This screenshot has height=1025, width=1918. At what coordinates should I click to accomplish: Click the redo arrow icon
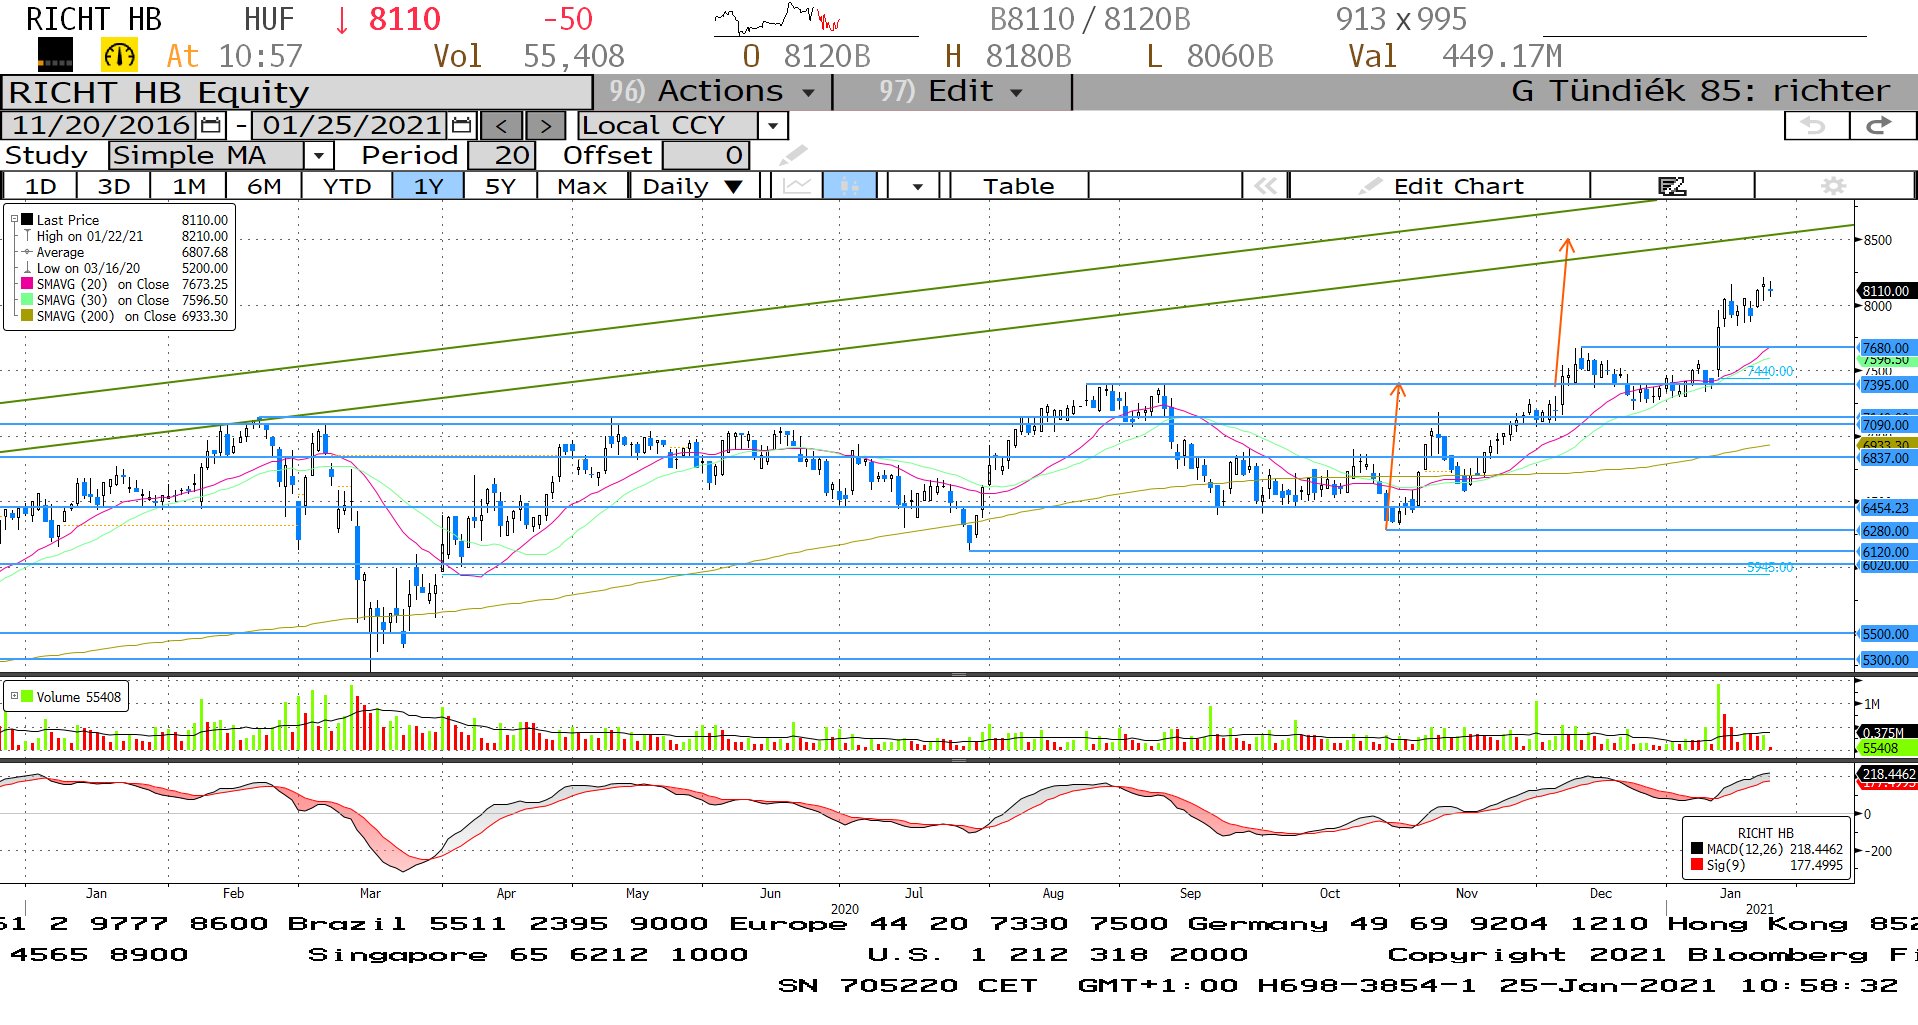pyautogui.click(x=1879, y=125)
